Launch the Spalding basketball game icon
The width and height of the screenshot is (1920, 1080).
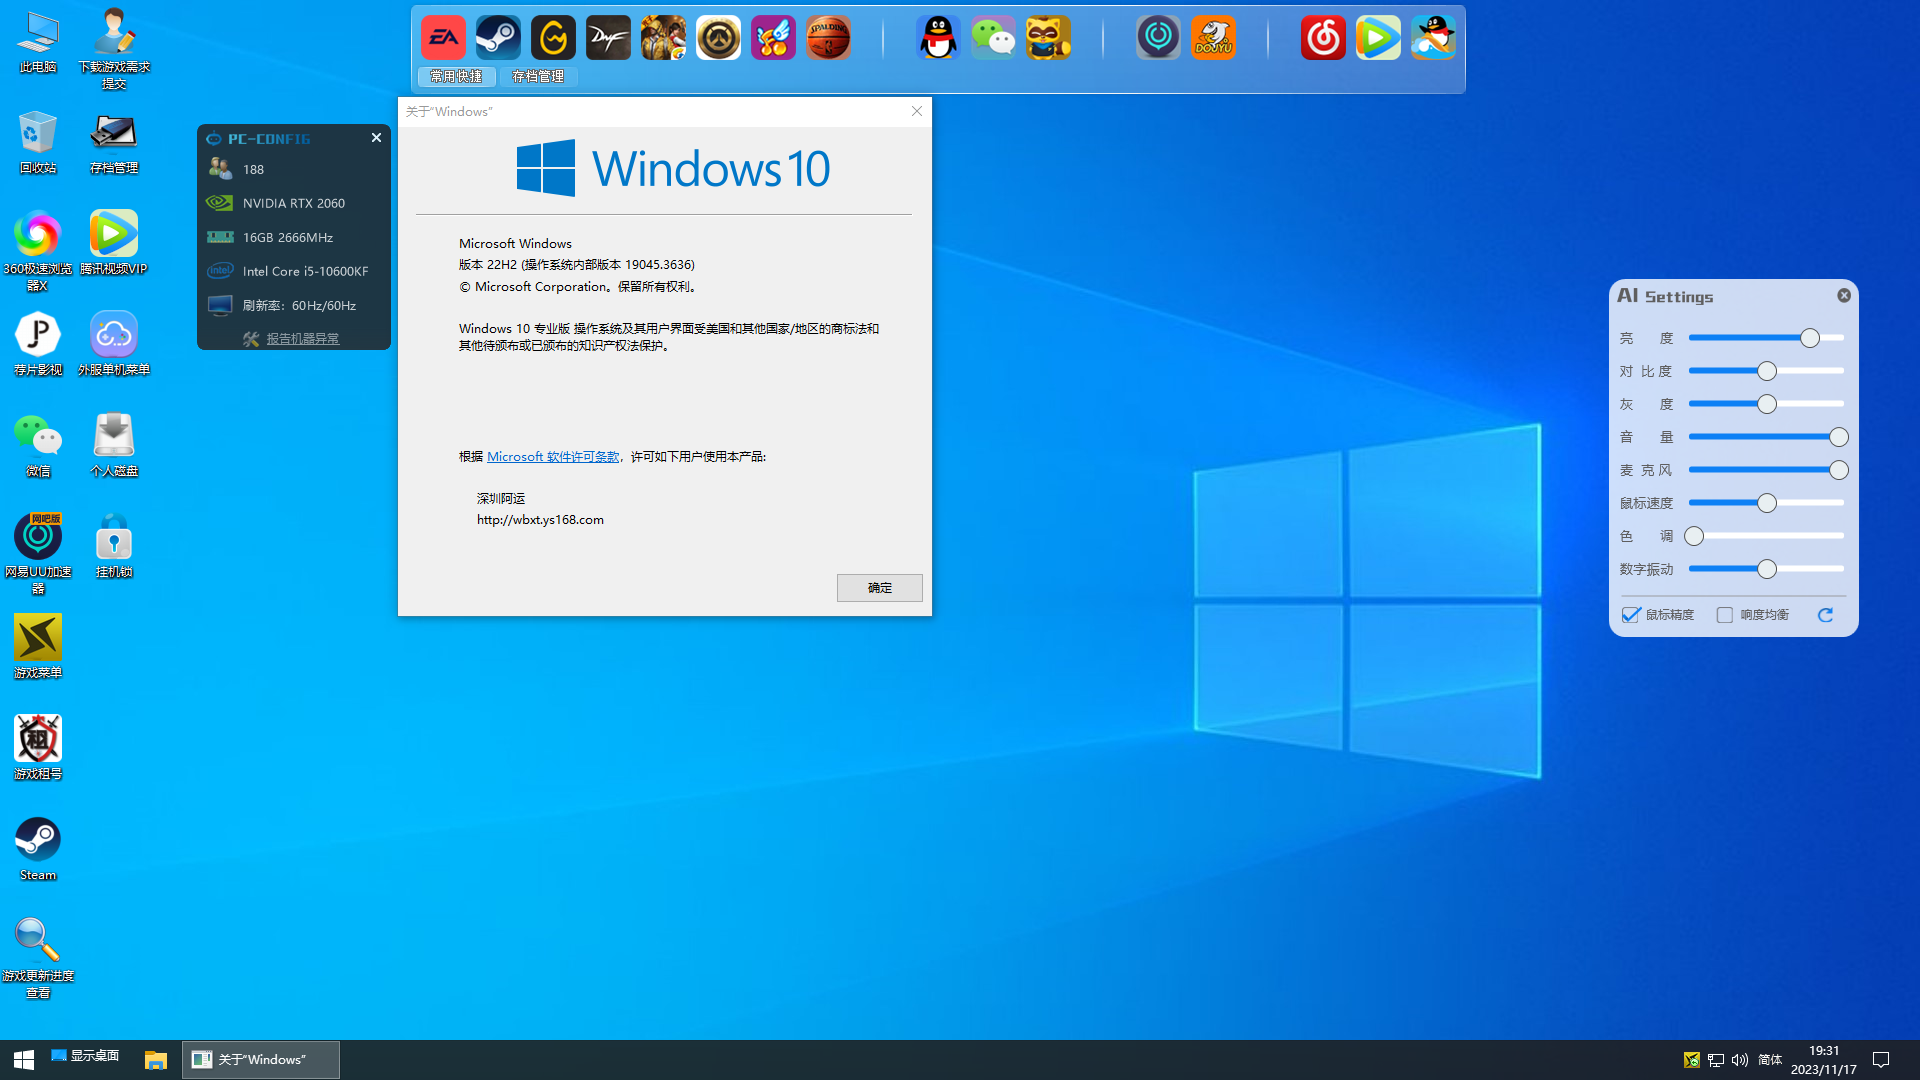tap(828, 38)
